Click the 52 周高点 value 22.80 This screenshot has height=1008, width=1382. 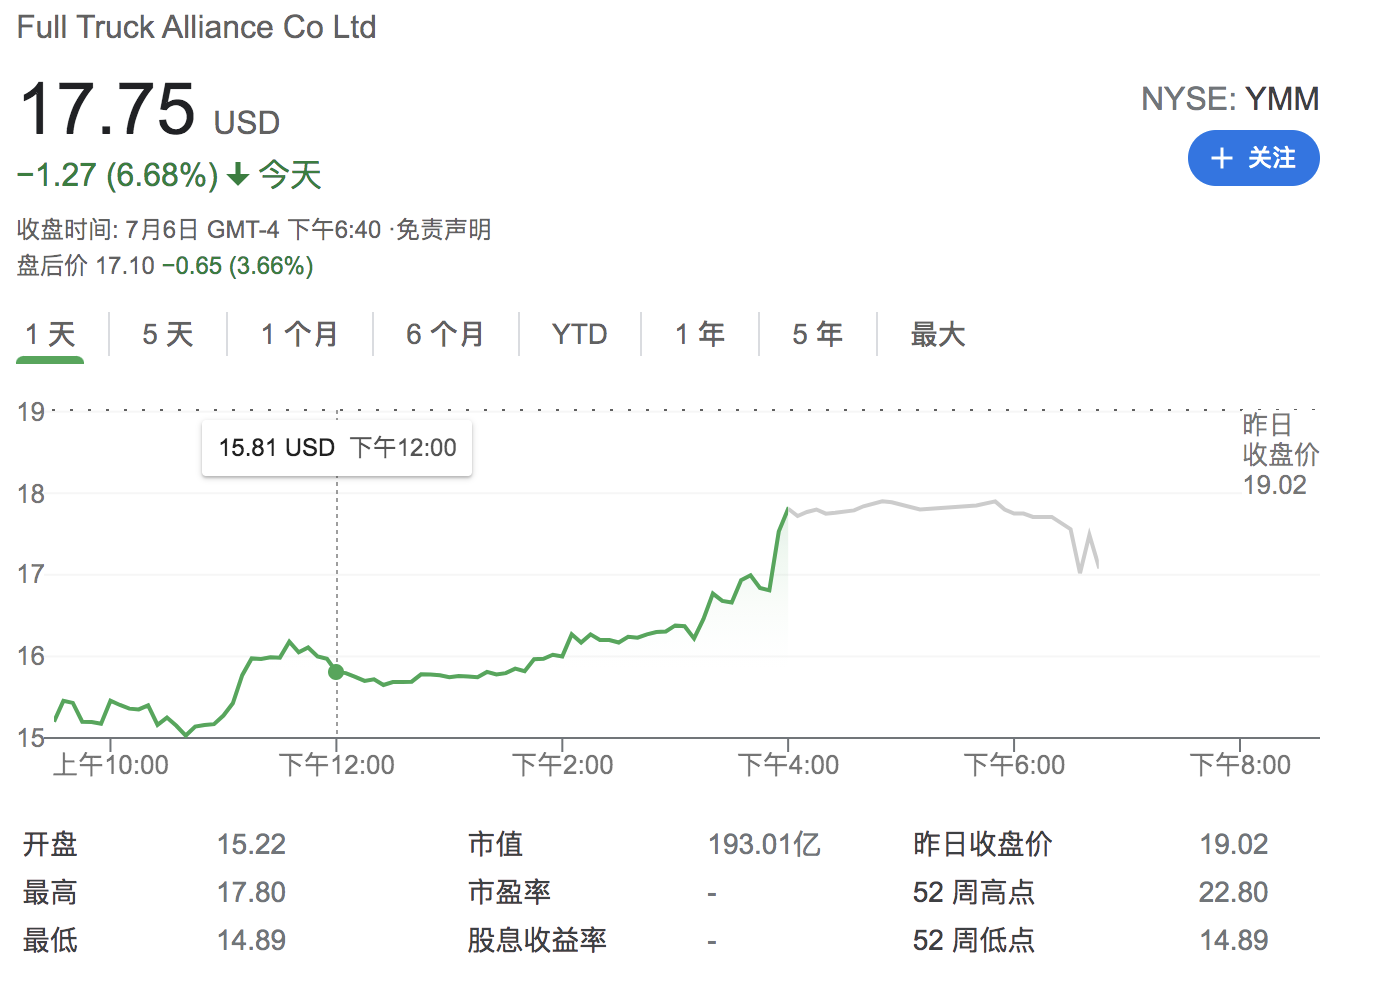click(1234, 892)
